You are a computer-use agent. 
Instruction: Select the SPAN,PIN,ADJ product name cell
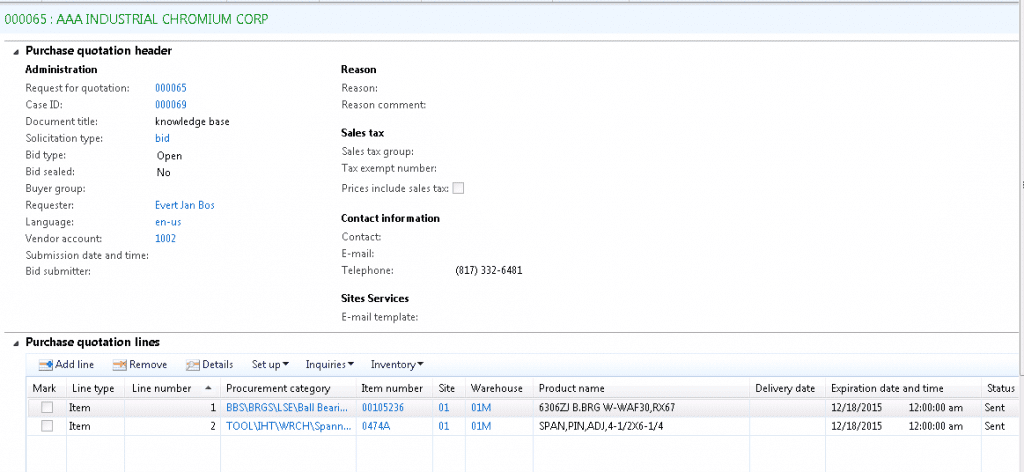tap(600, 426)
